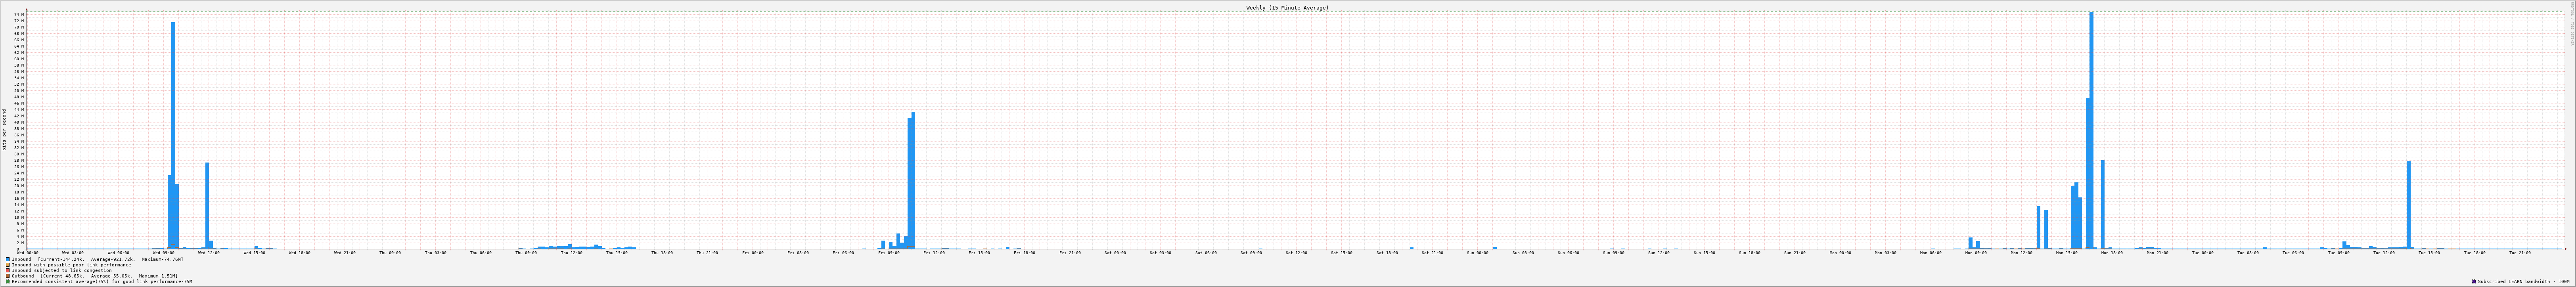Click the brown Outbound legend swatch

click(8, 276)
